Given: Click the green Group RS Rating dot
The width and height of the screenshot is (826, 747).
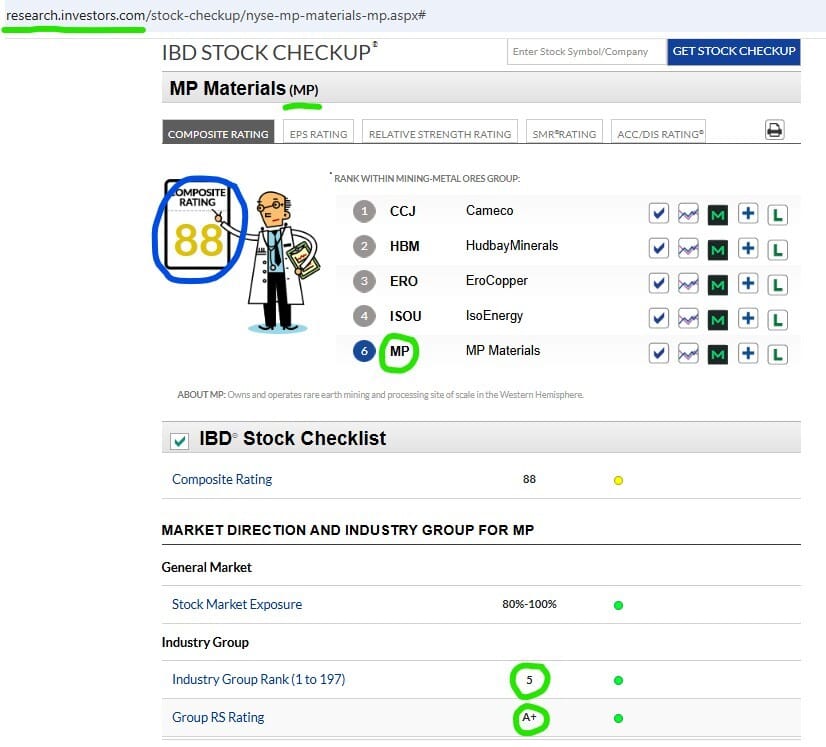Looking at the screenshot, I should (618, 718).
